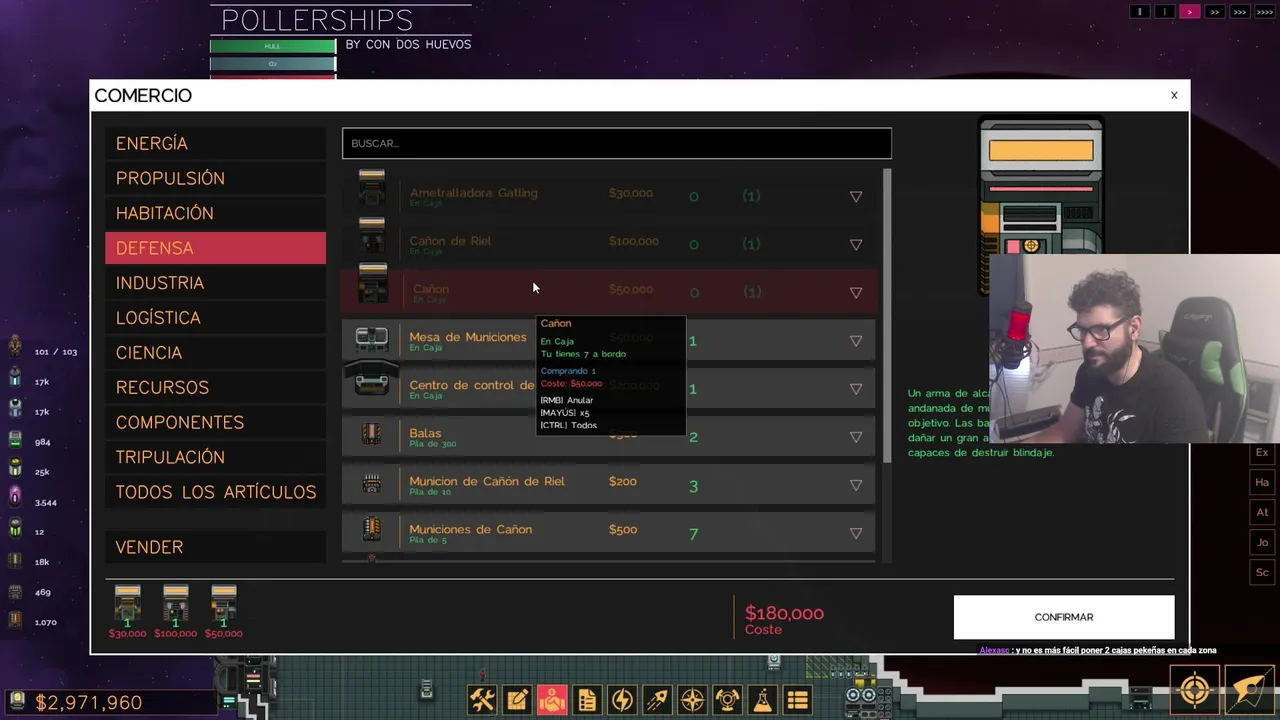Expand the Balas row arrow
The width and height of the screenshot is (1280, 720).
(x=856, y=437)
